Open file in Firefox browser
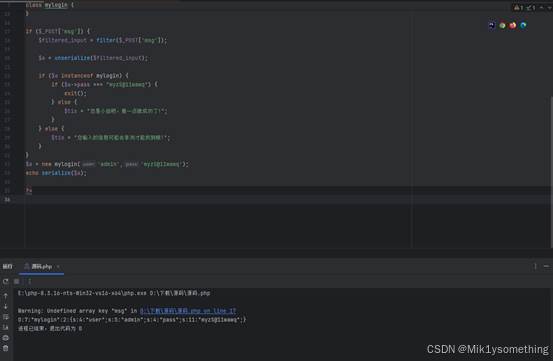 tap(512, 25)
